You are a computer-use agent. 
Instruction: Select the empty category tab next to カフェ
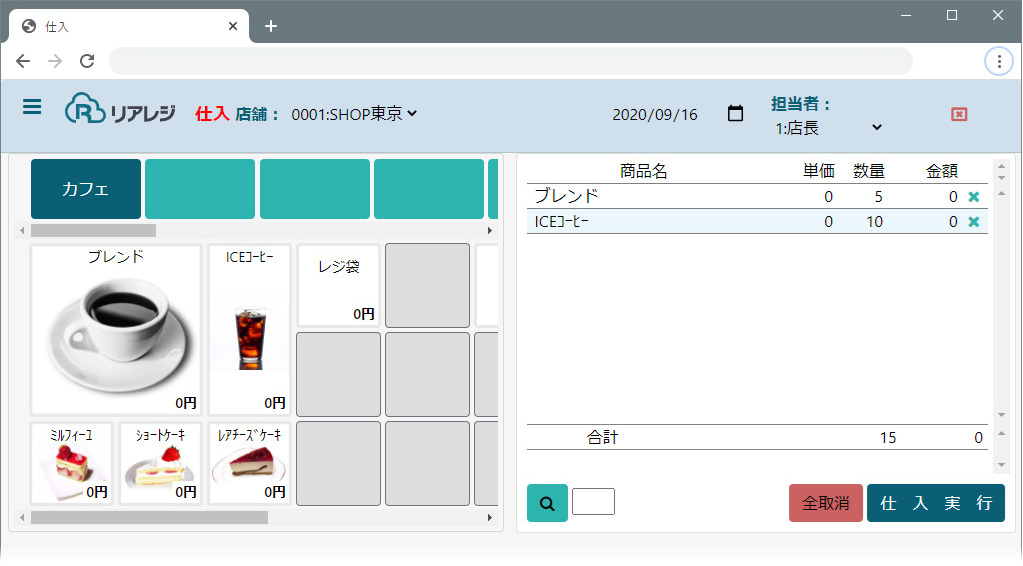[200, 189]
